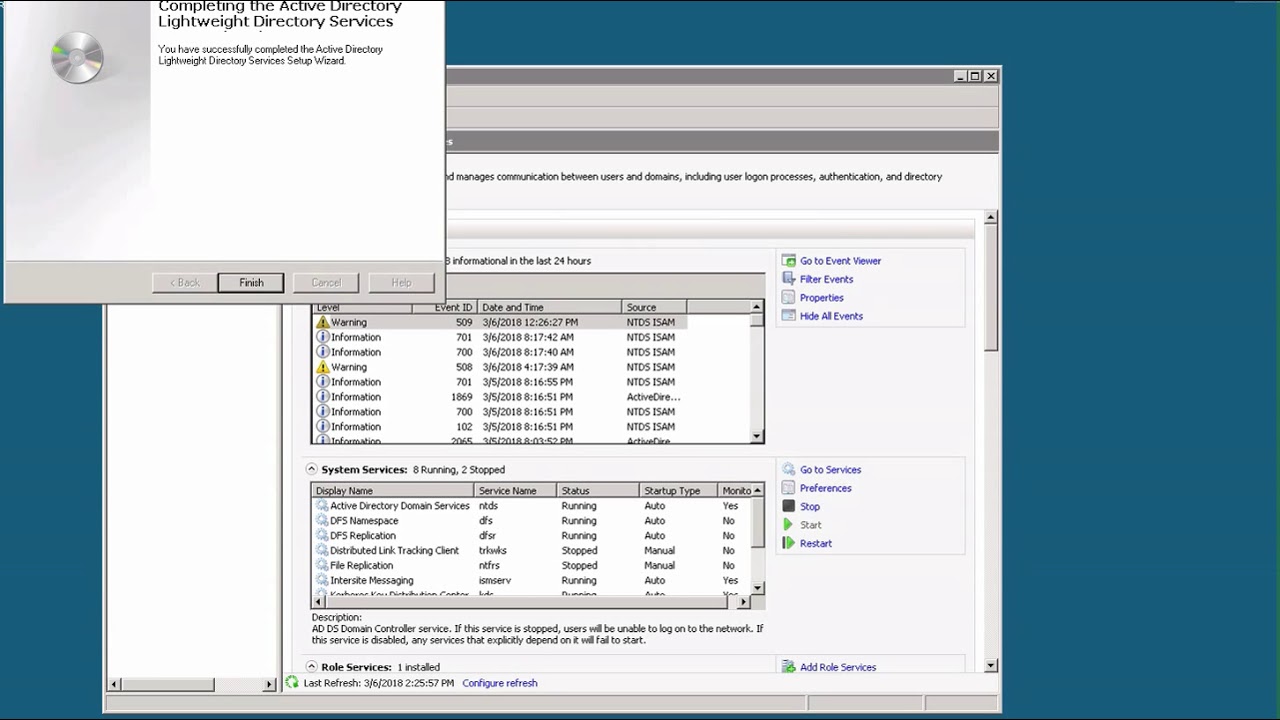Select DFS Namespace service icon
The height and width of the screenshot is (720, 1280).
click(x=322, y=521)
